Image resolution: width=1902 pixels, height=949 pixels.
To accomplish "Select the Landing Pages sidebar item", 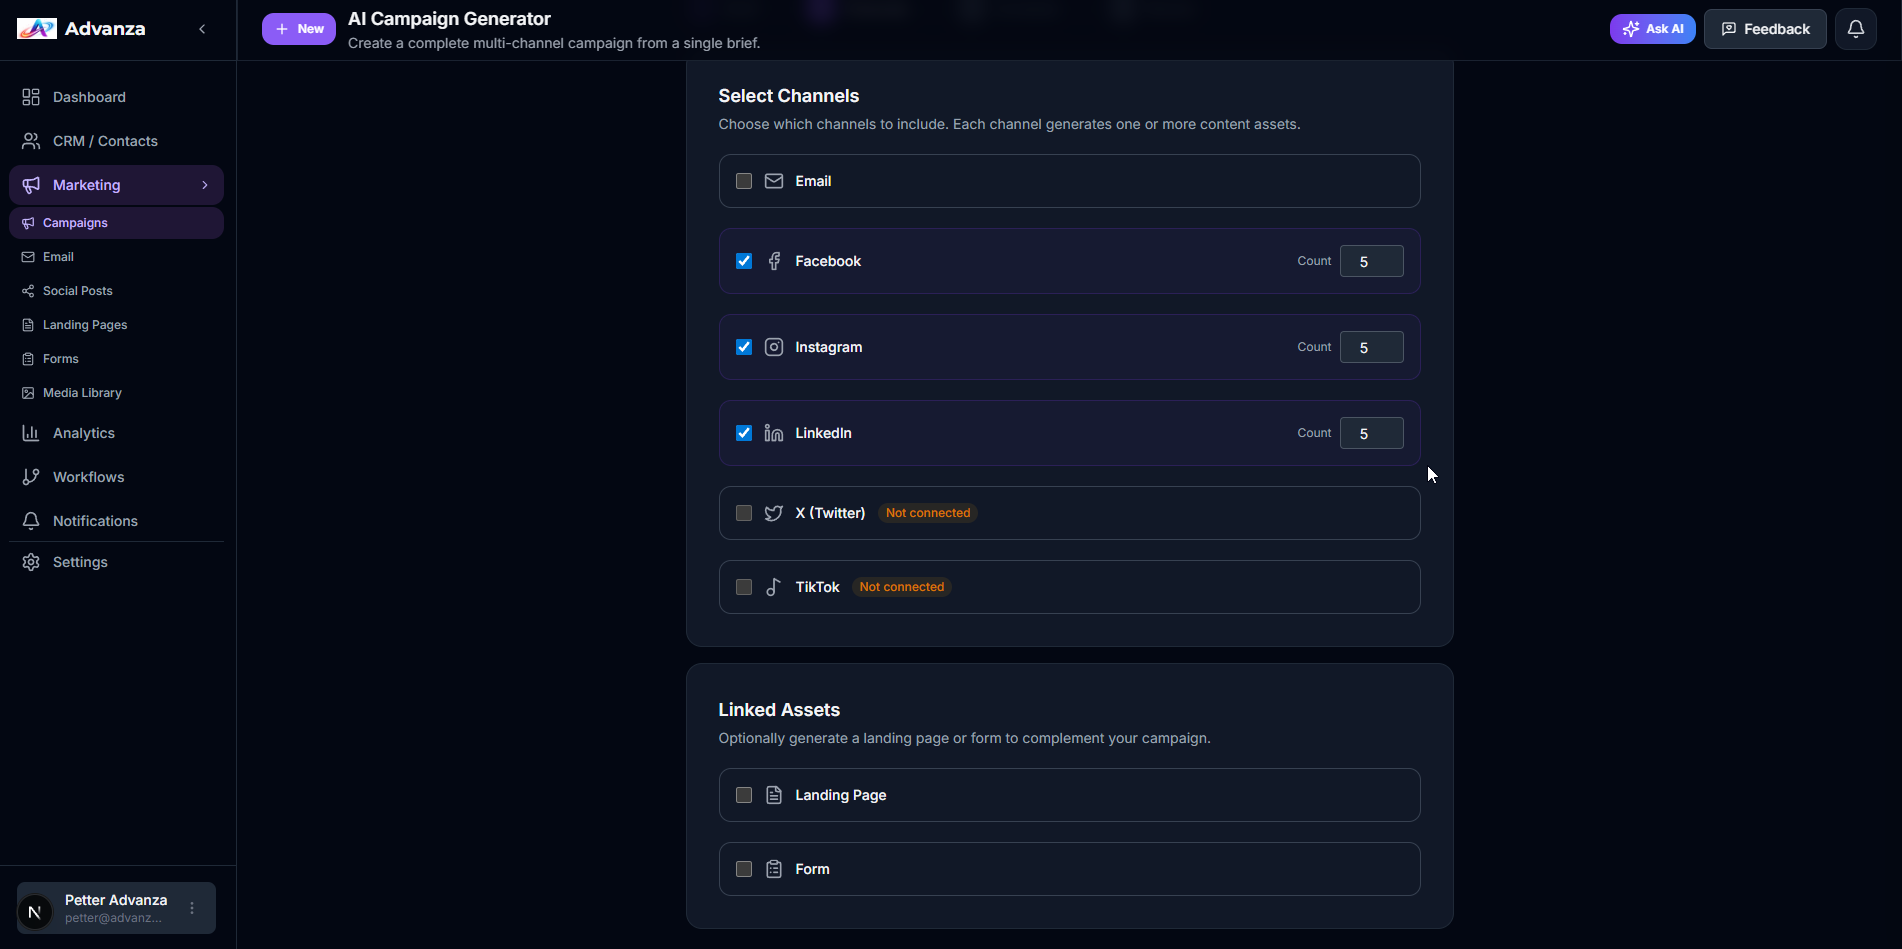I will tap(85, 324).
